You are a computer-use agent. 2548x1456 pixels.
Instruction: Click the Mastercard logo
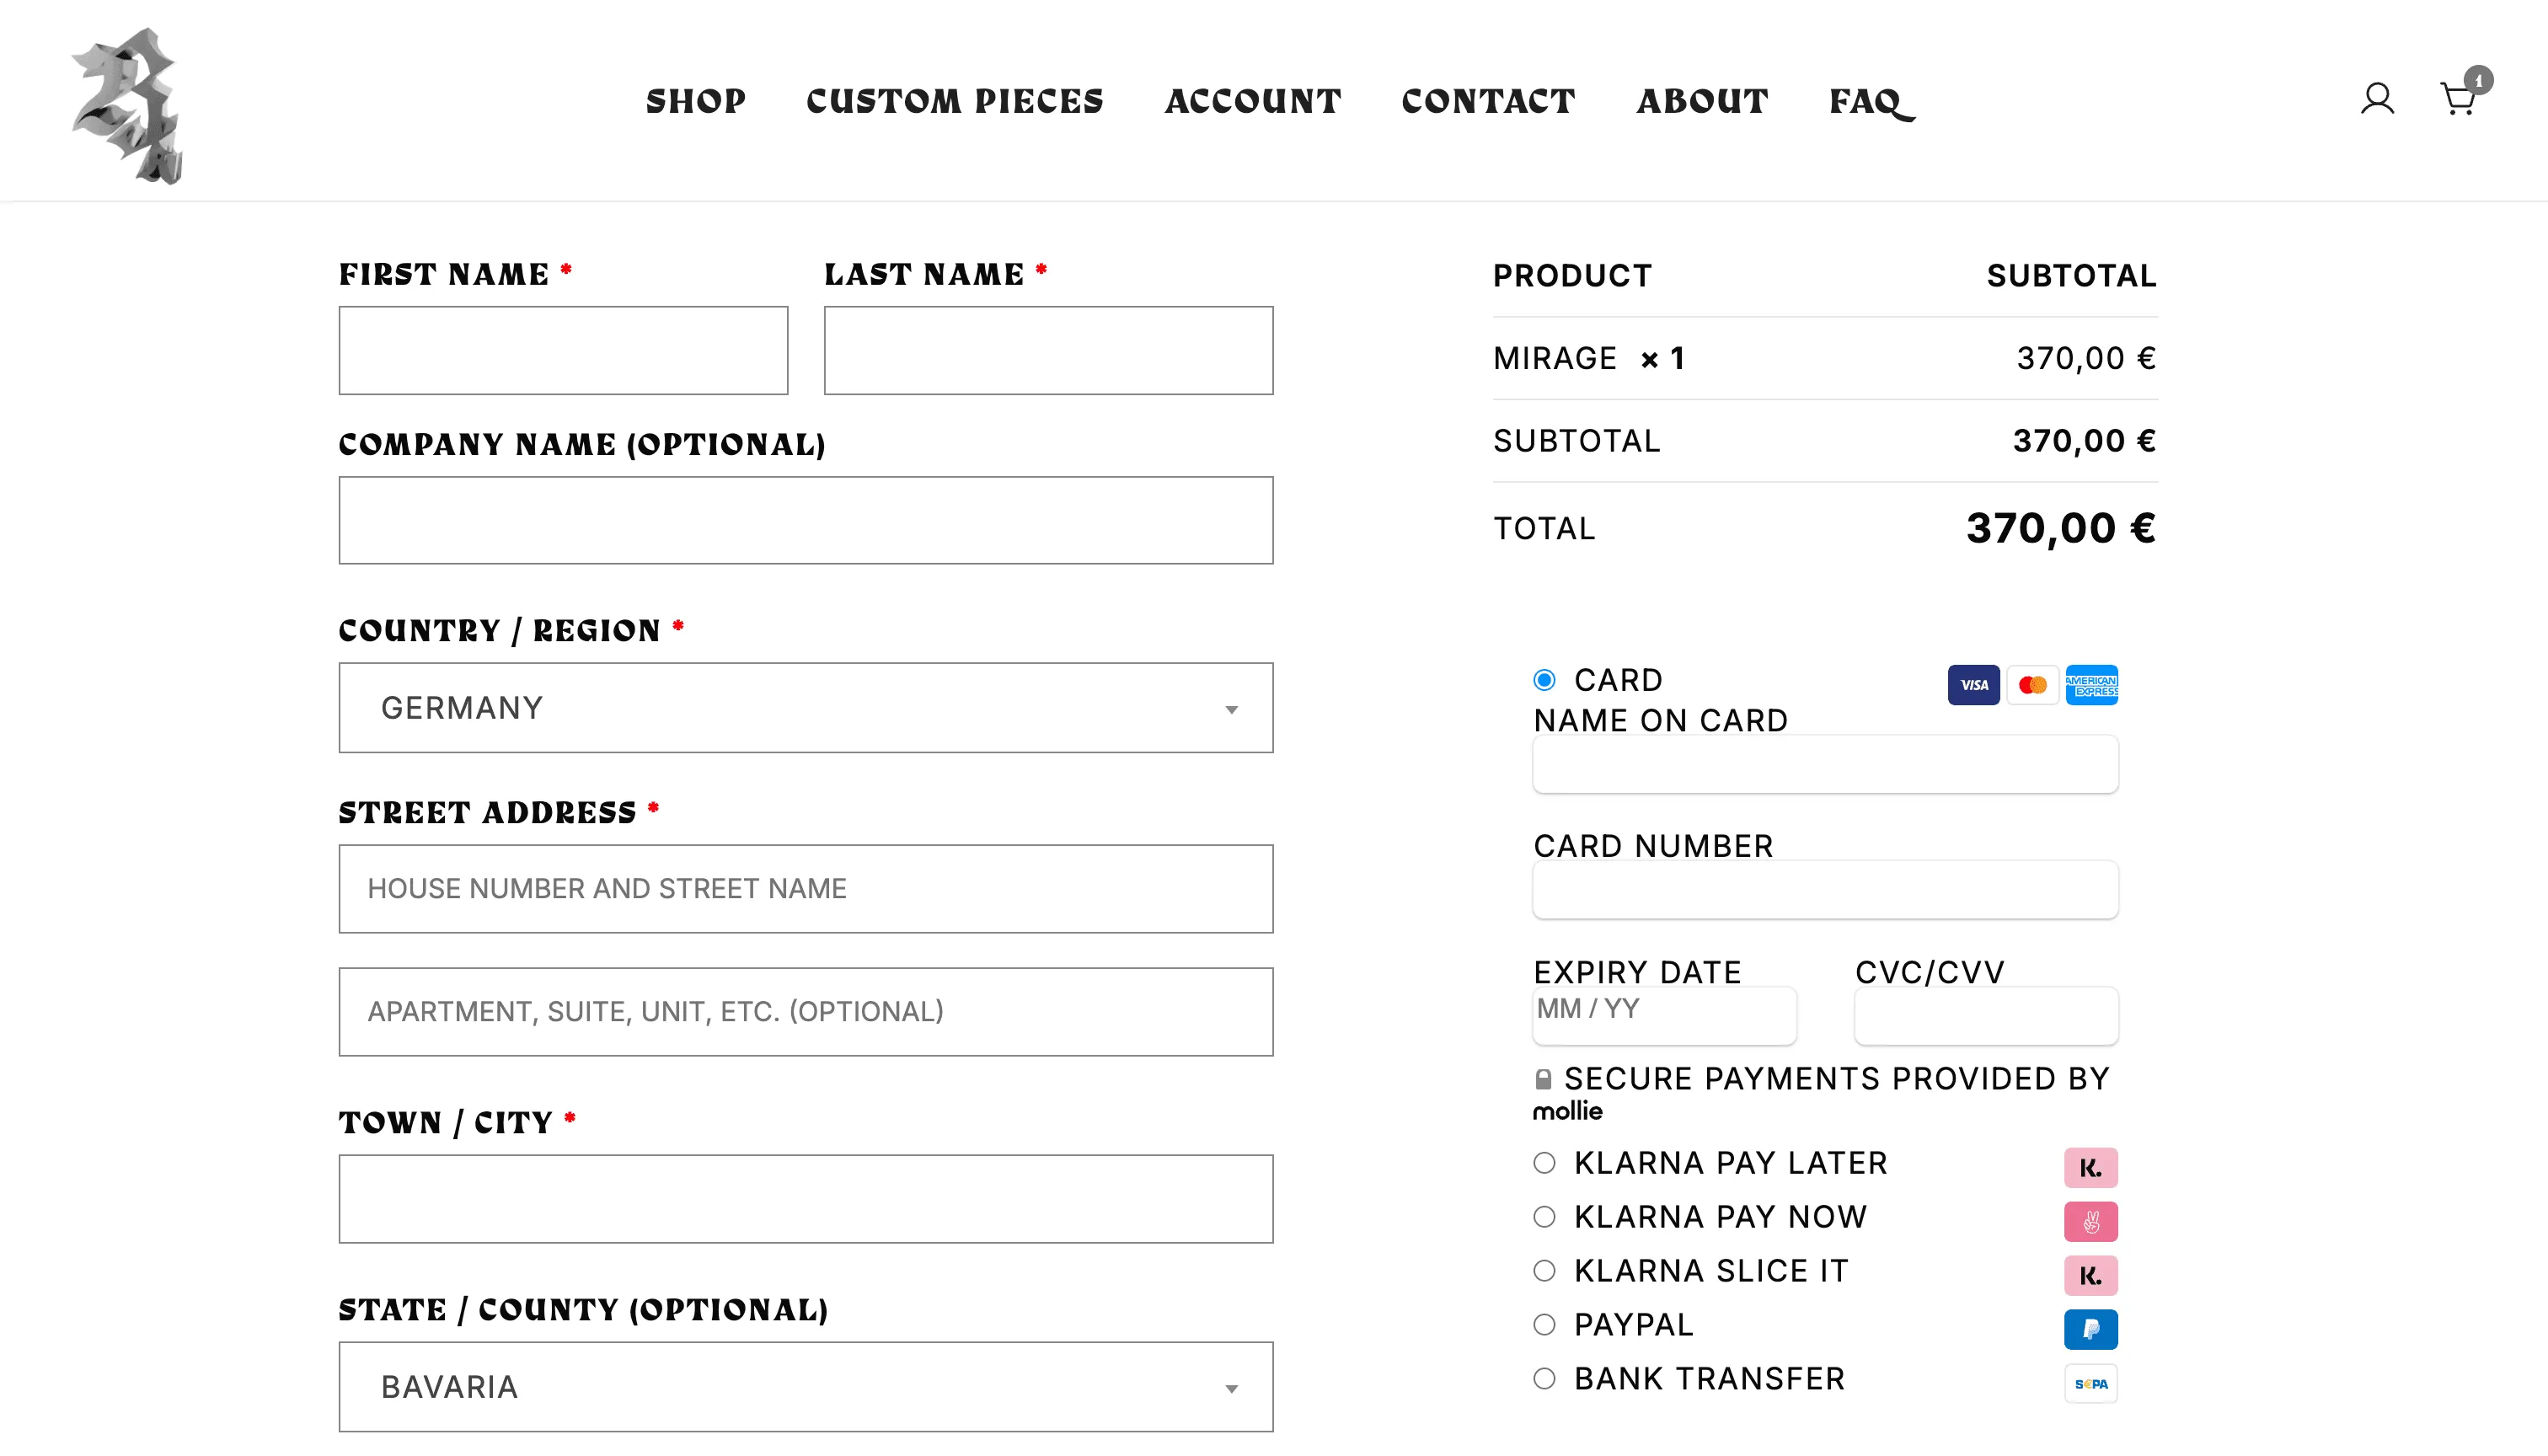tap(2032, 685)
